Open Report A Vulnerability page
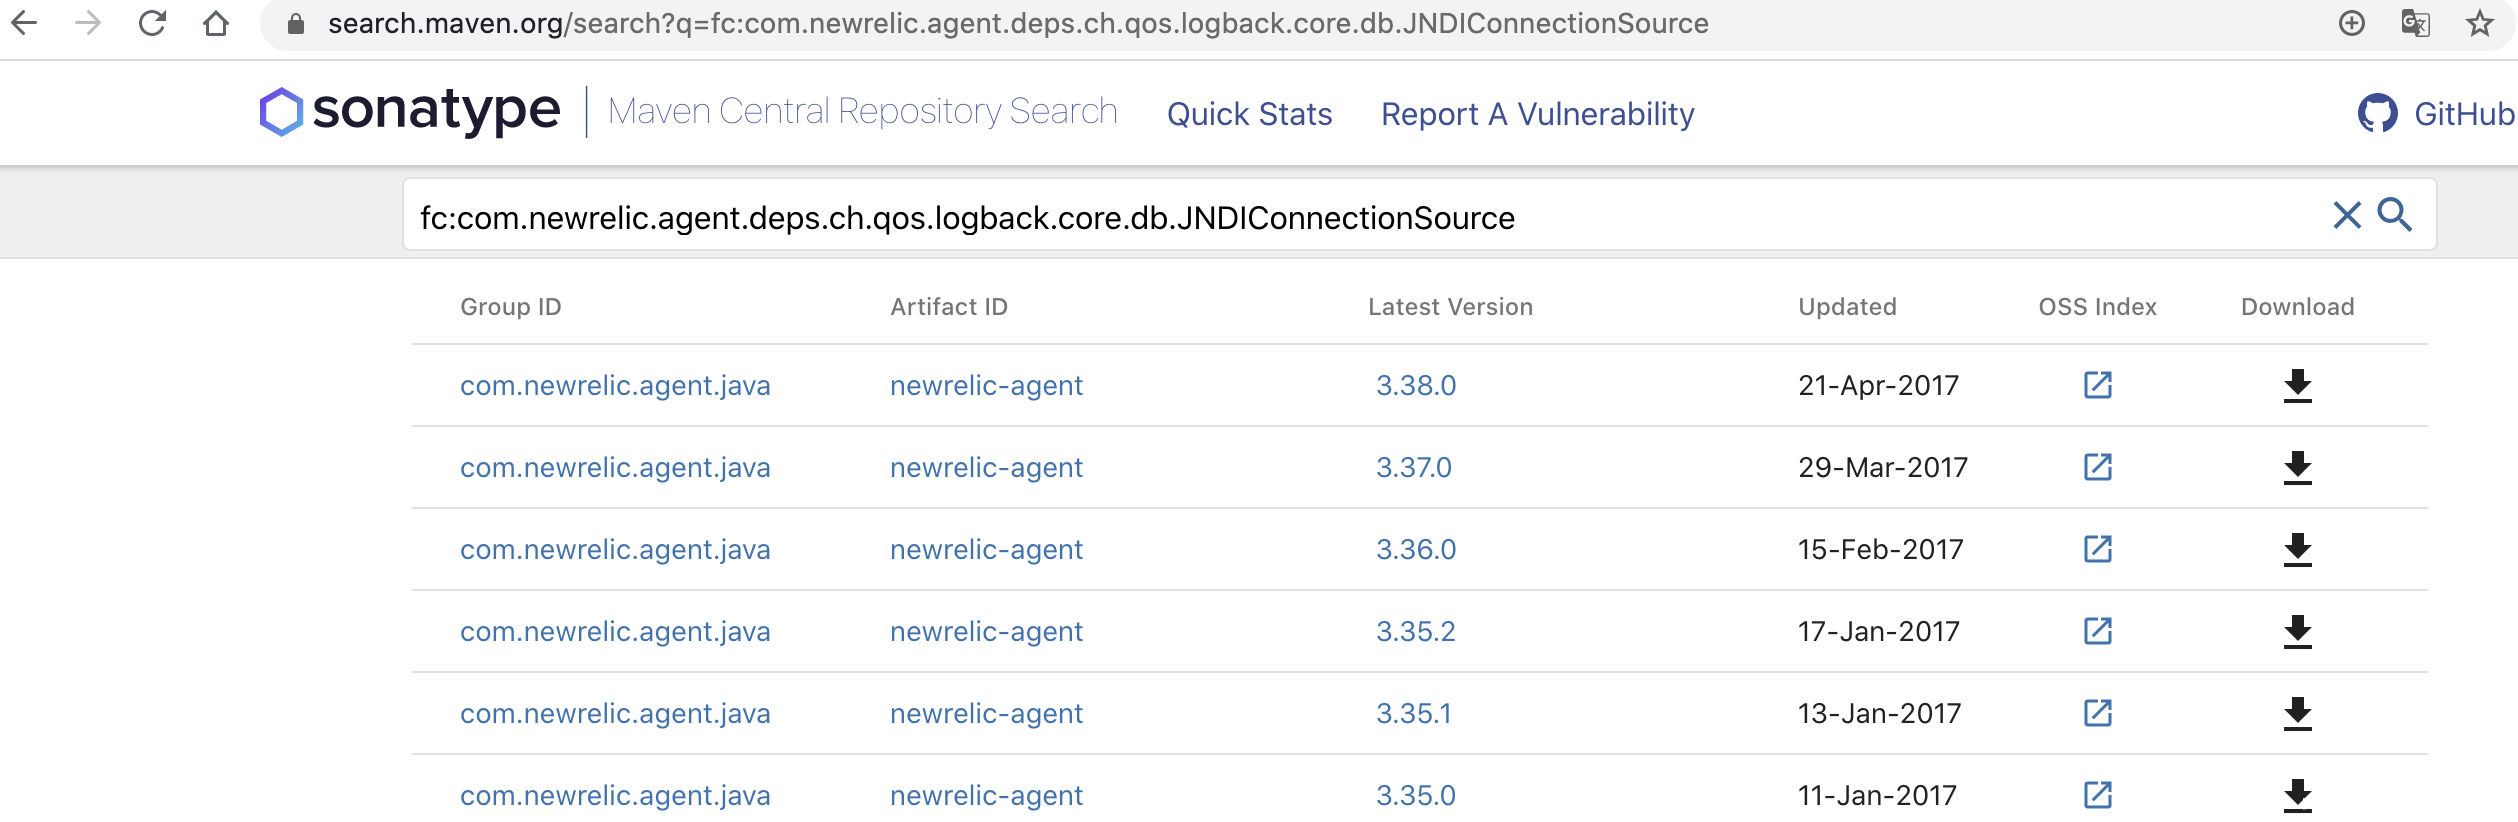 (x=1537, y=114)
